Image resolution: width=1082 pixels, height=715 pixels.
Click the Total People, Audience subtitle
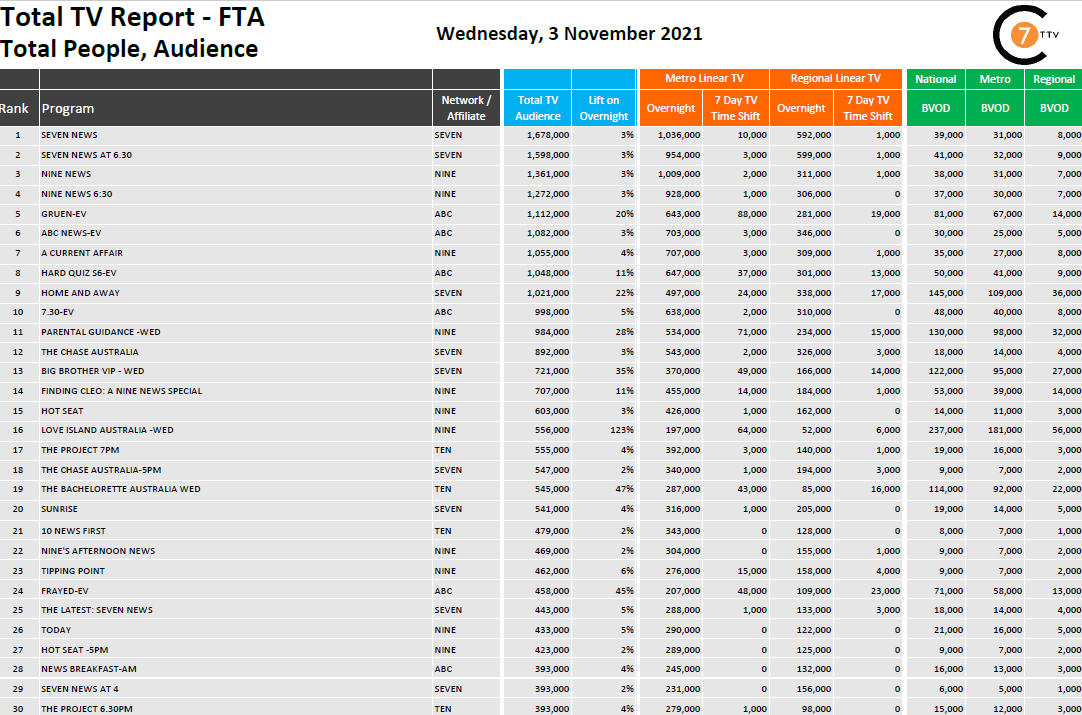pos(129,49)
